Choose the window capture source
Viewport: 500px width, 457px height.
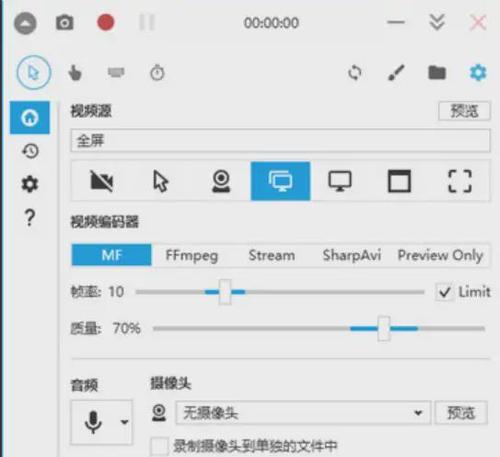399,181
